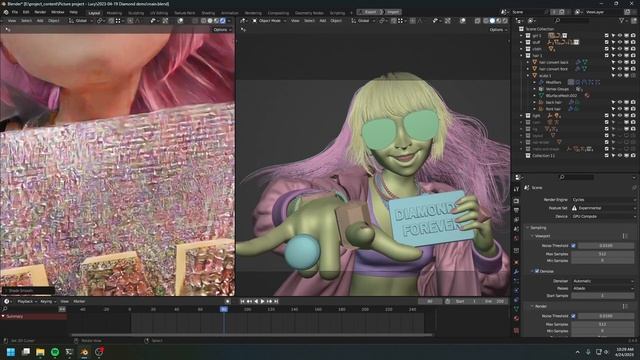
Task: Toggle X-ray in the right viewport header
Action: (477, 20)
